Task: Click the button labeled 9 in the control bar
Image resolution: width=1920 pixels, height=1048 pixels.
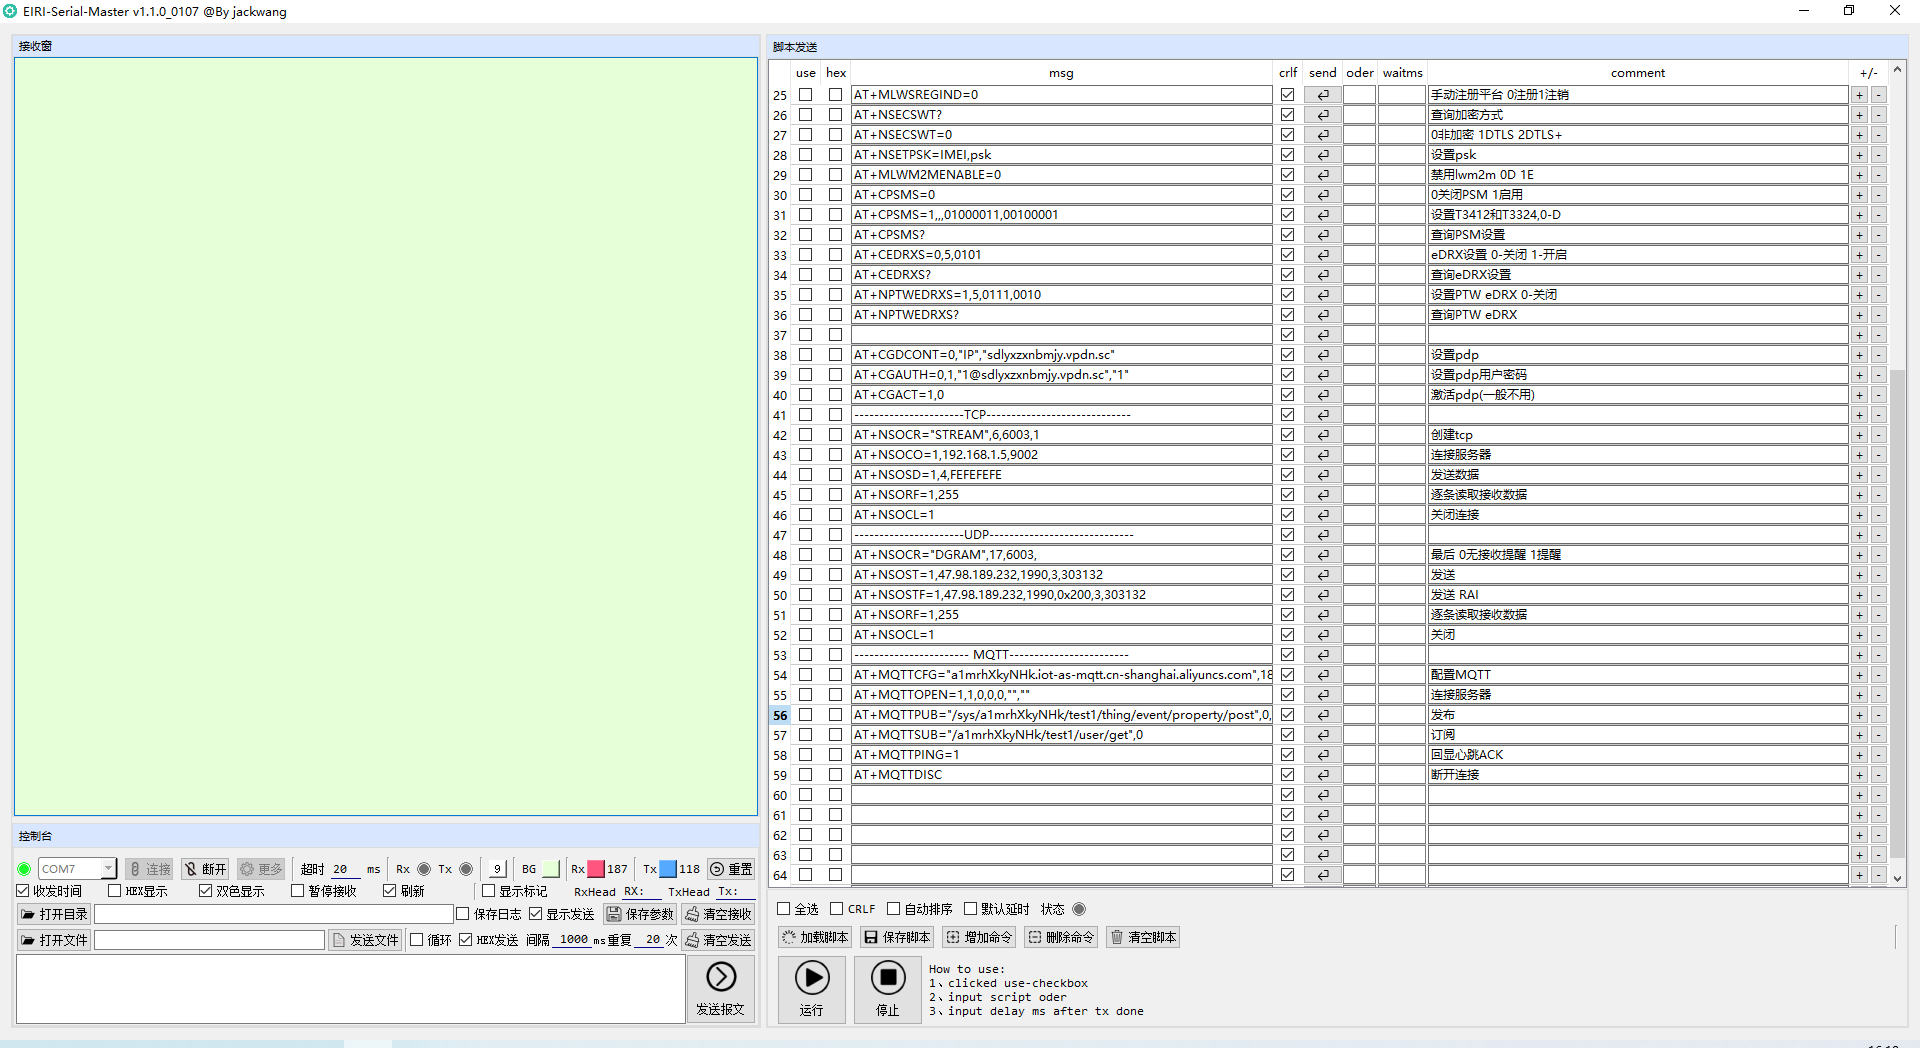Action: [x=496, y=869]
